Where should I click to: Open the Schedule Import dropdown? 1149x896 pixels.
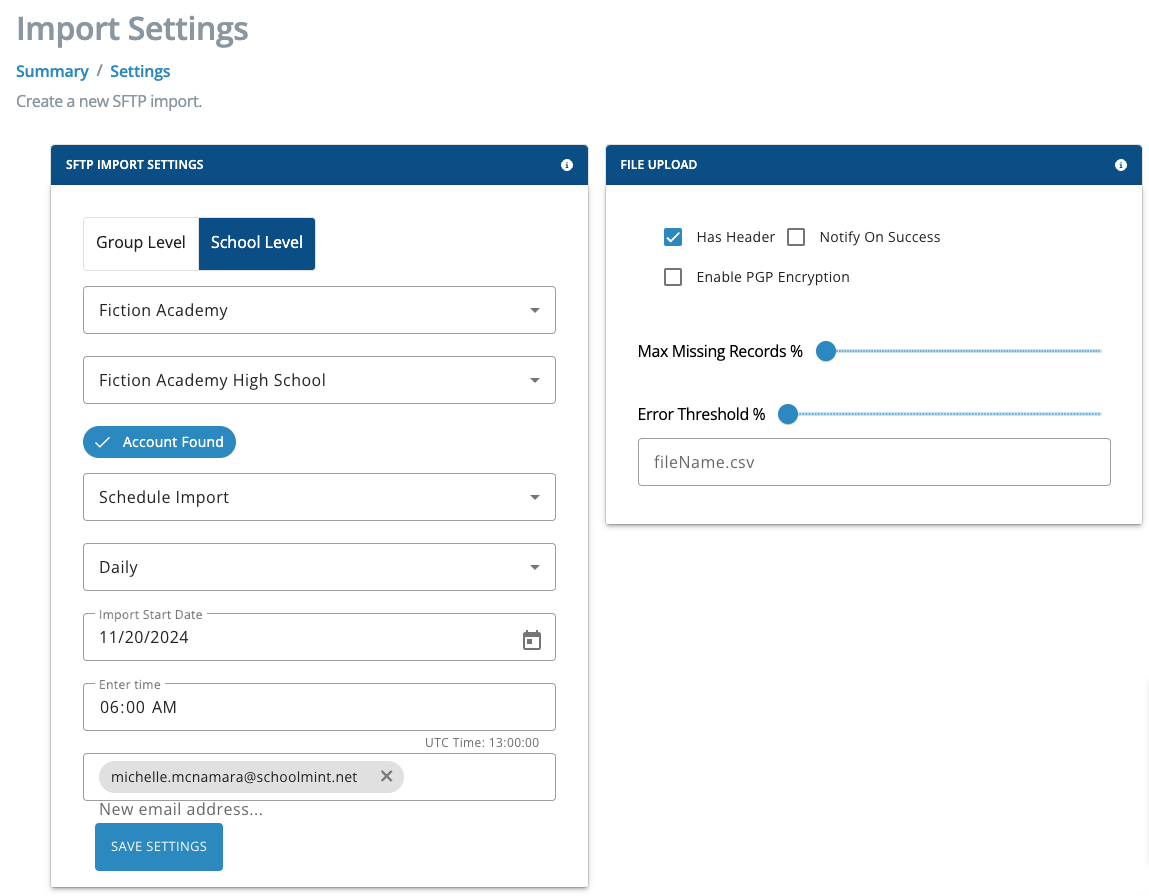[319, 497]
